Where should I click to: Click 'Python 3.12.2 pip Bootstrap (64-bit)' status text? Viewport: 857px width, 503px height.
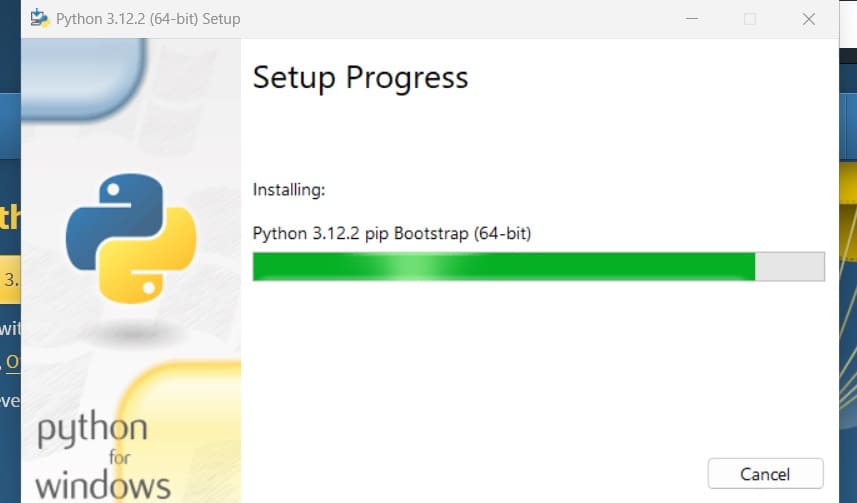[x=392, y=233]
